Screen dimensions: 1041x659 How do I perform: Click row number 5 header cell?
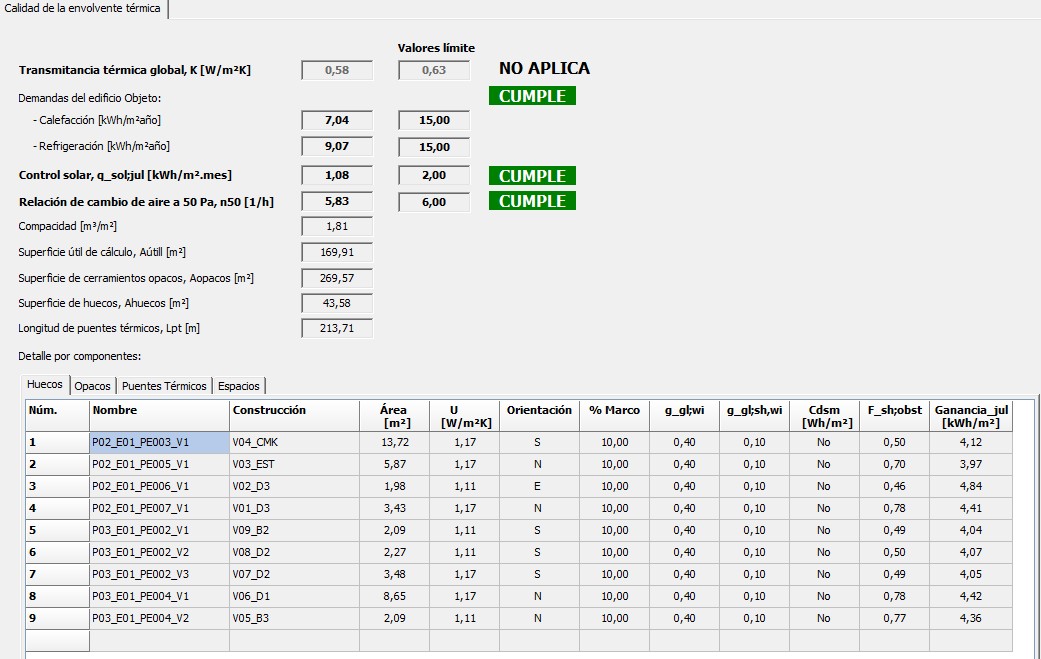[57, 530]
